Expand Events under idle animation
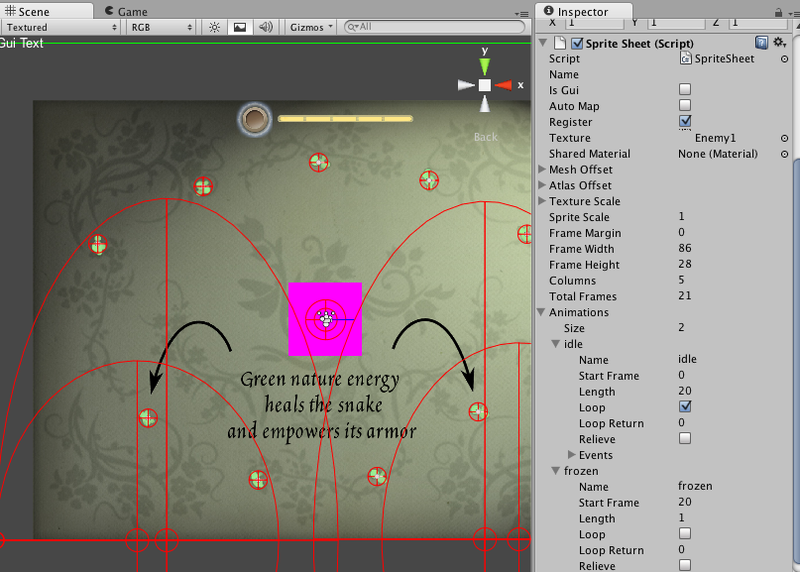Viewport: 800px width, 572px height. 572,454
